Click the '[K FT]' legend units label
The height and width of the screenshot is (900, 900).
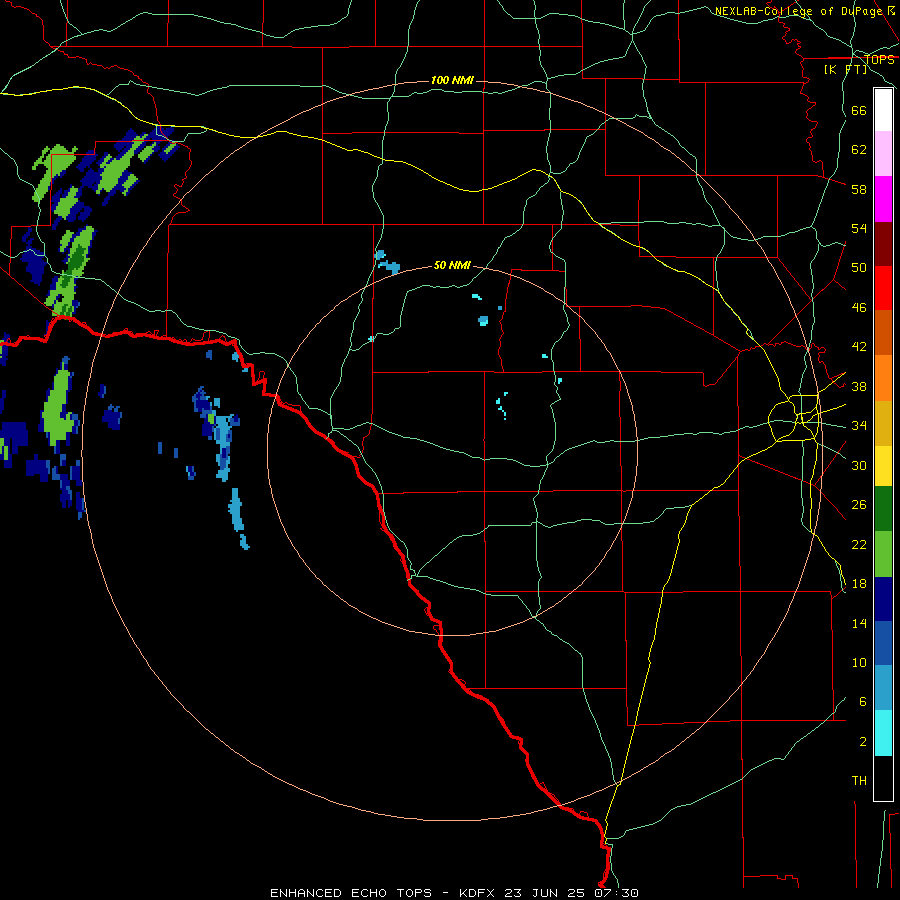pyautogui.click(x=845, y=69)
